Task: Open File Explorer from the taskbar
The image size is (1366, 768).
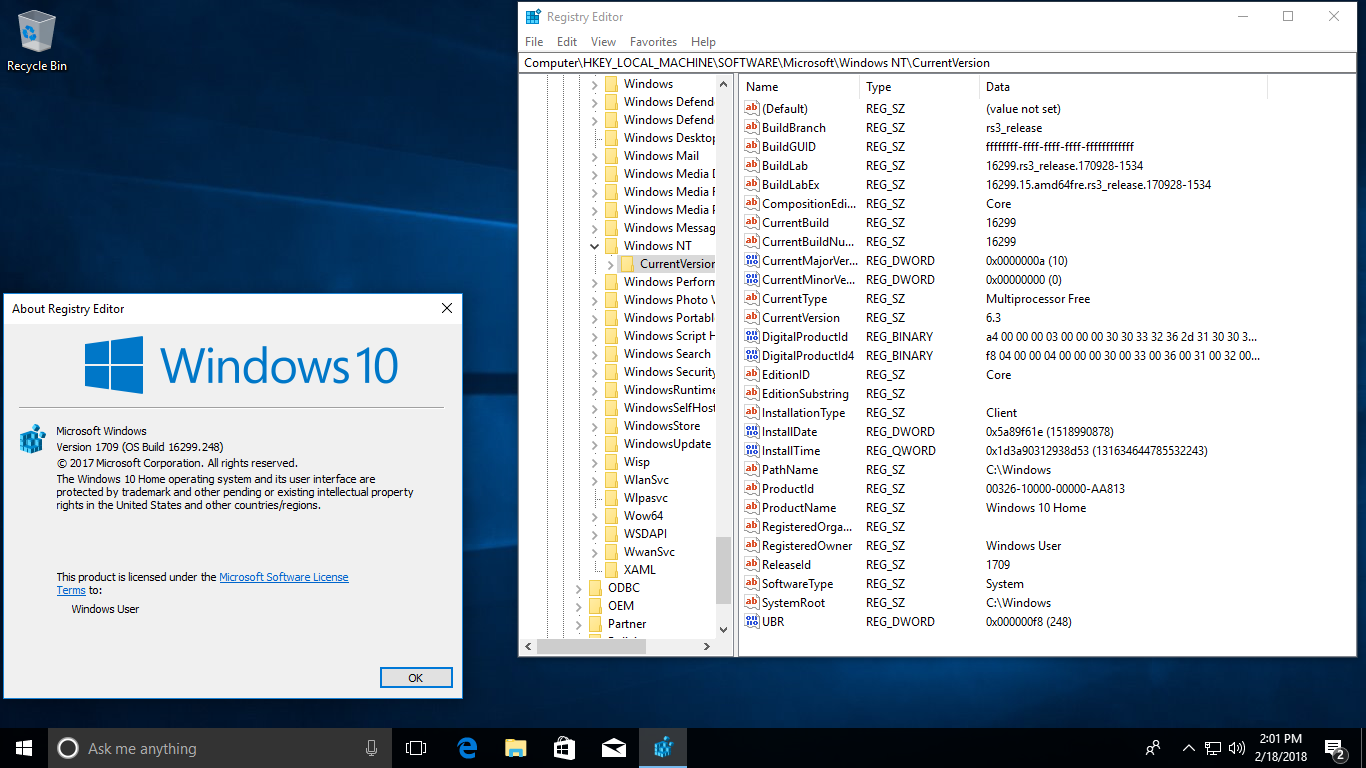Action: click(x=516, y=748)
